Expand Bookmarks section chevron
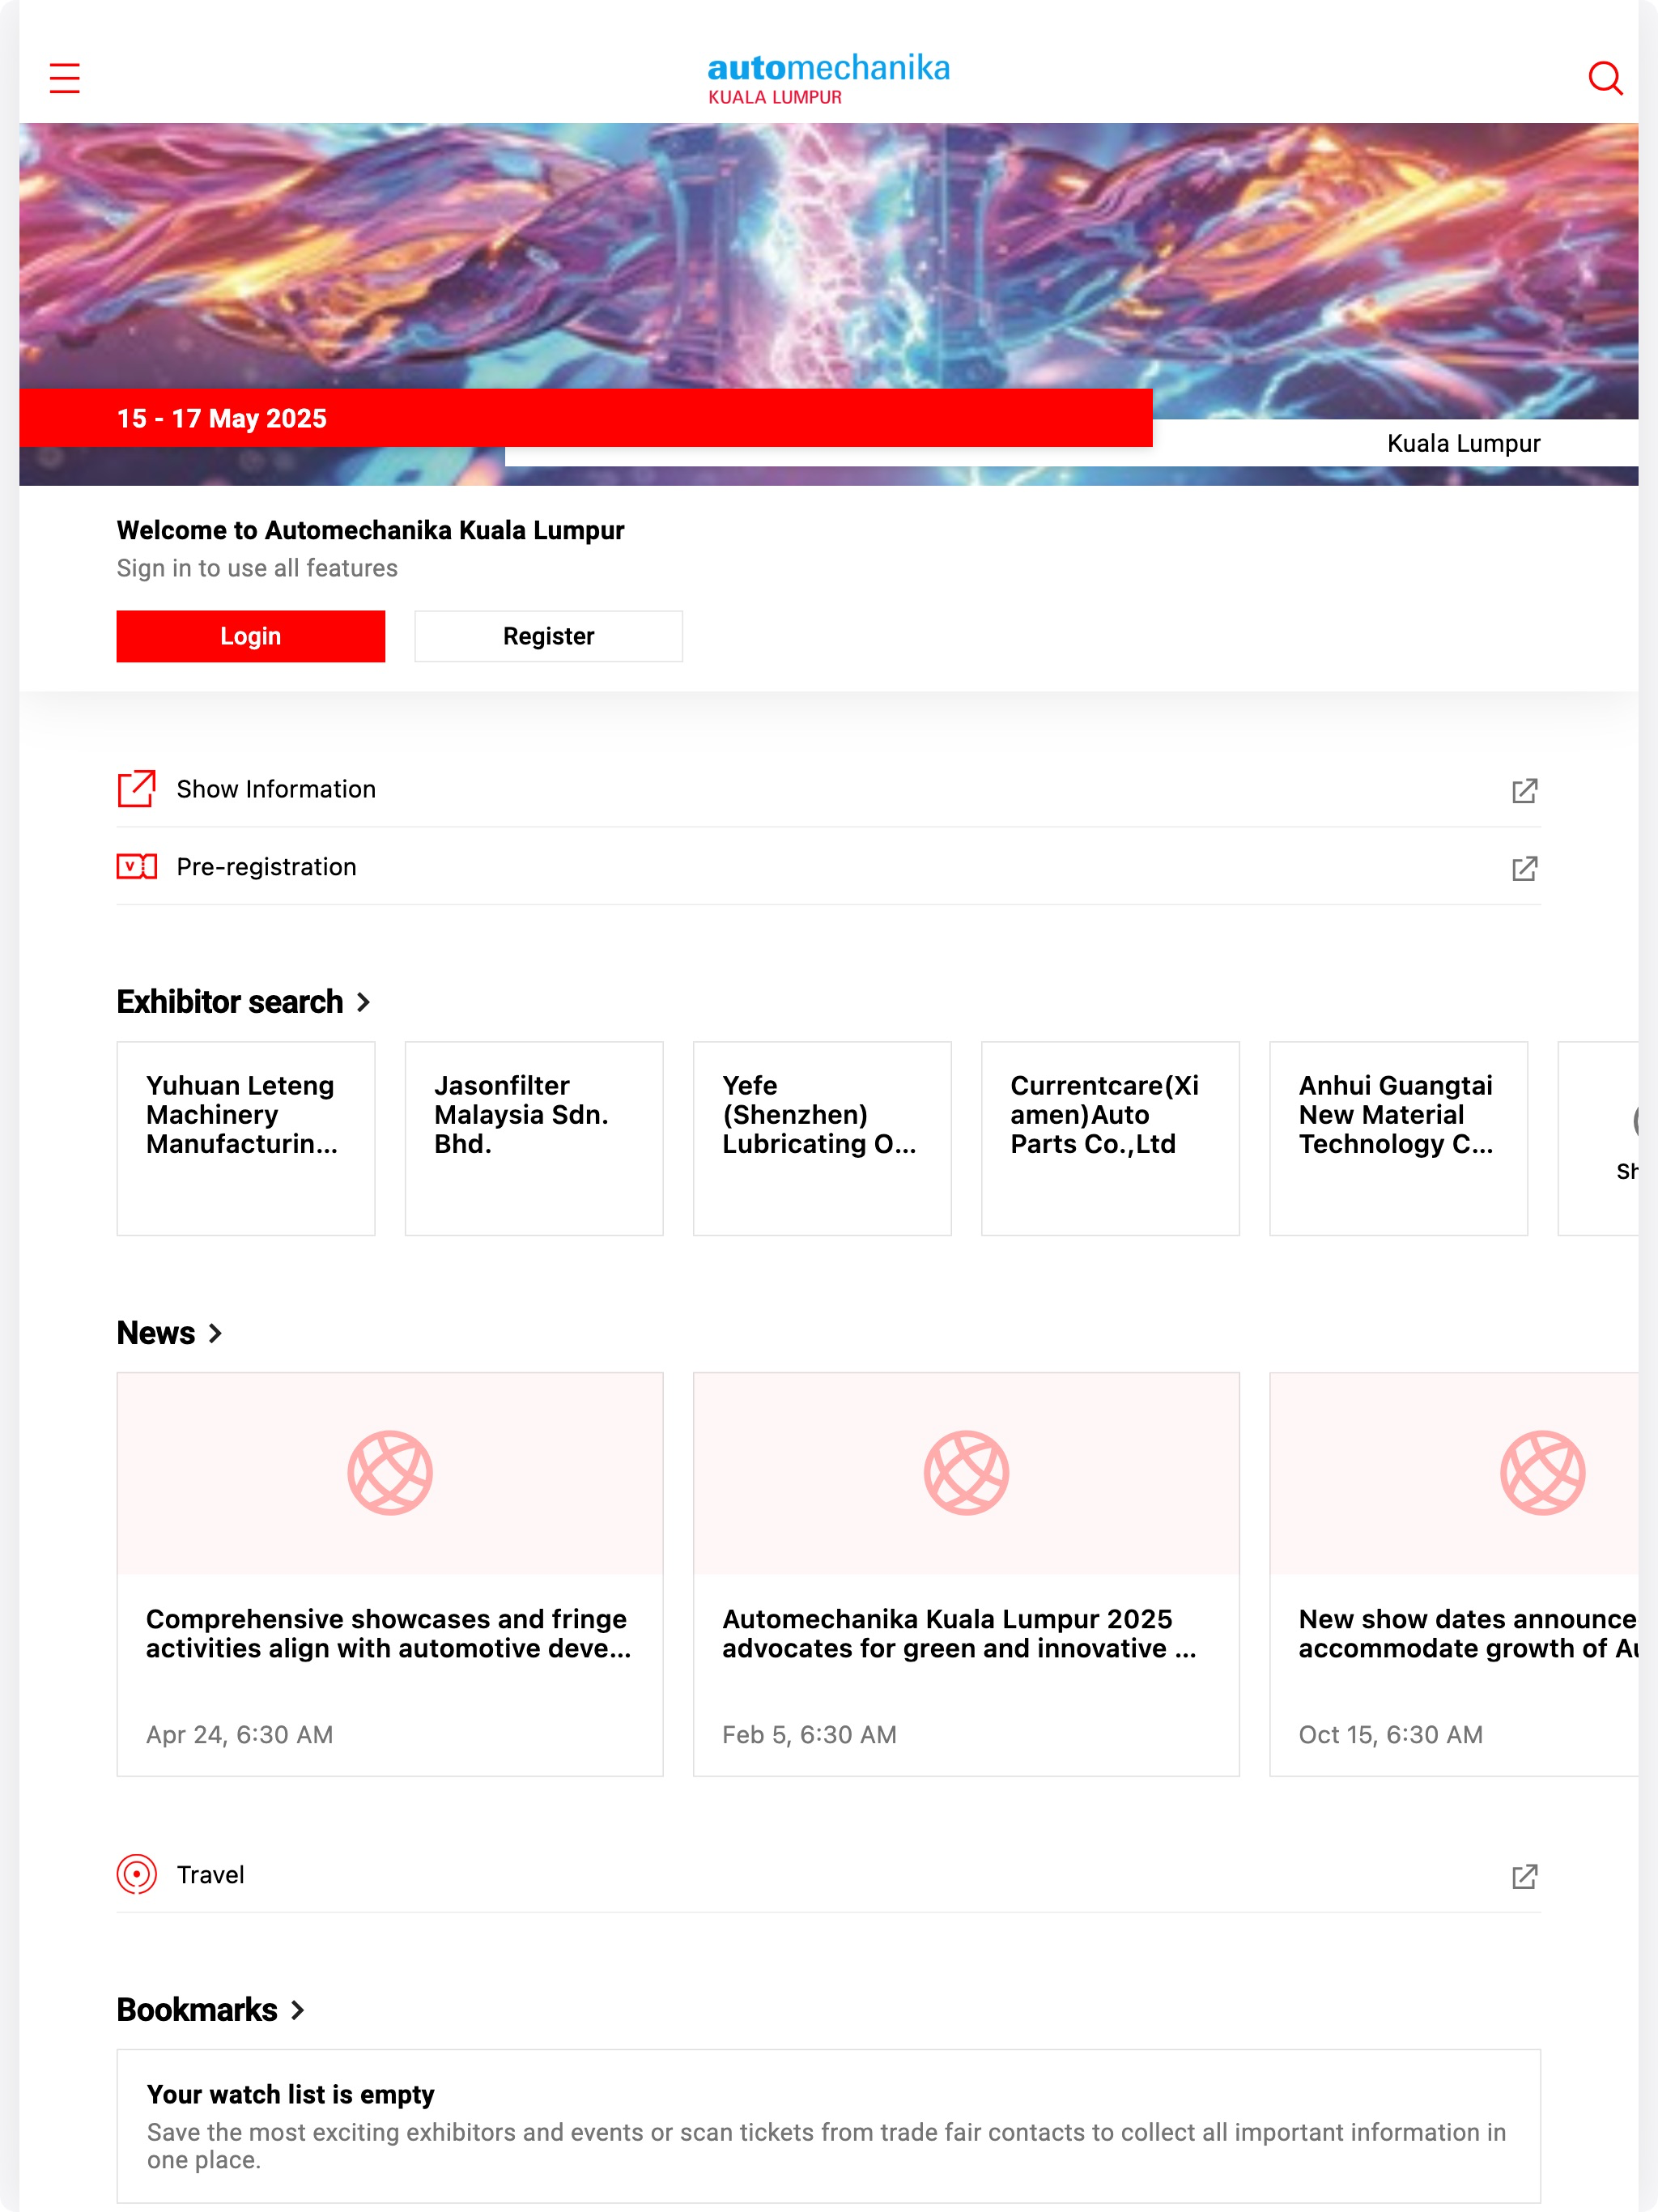Image resolution: width=1658 pixels, height=2212 pixels. (x=297, y=2010)
